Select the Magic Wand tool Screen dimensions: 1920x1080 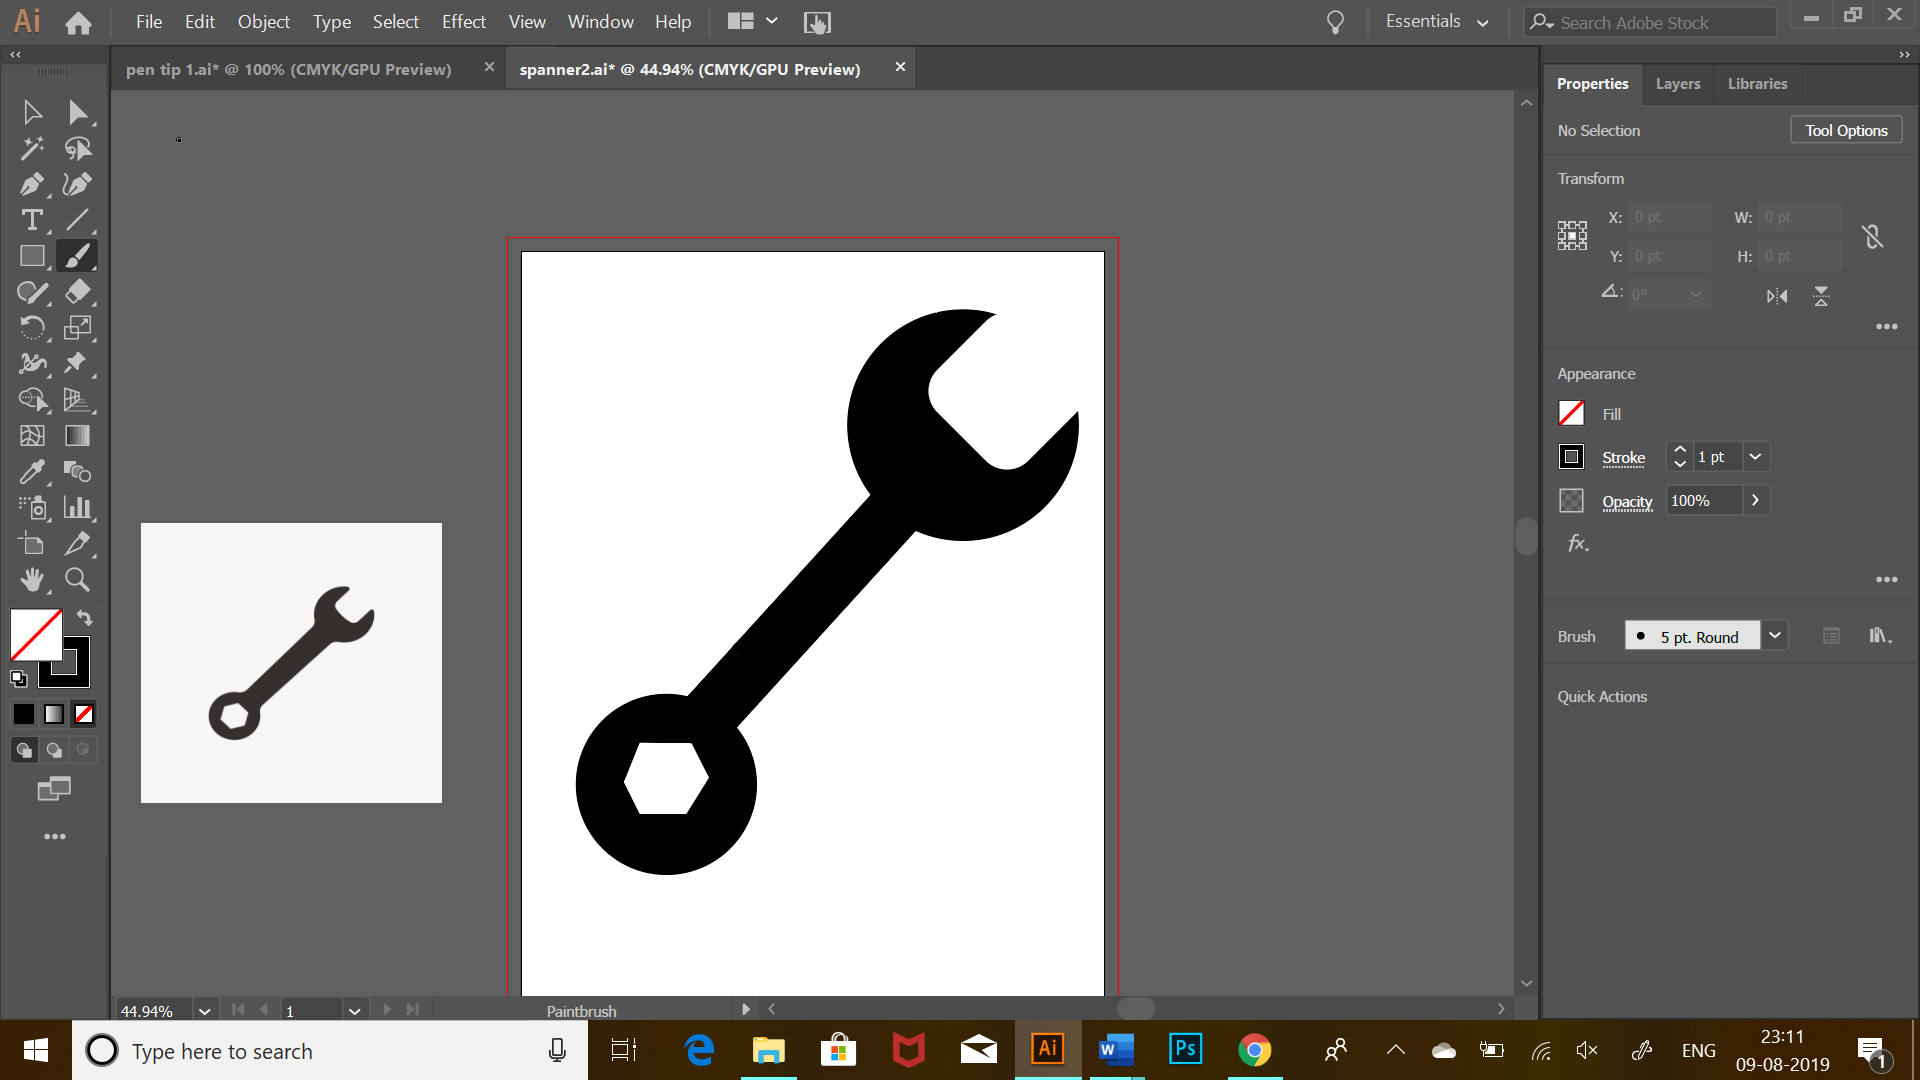click(x=31, y=148)
